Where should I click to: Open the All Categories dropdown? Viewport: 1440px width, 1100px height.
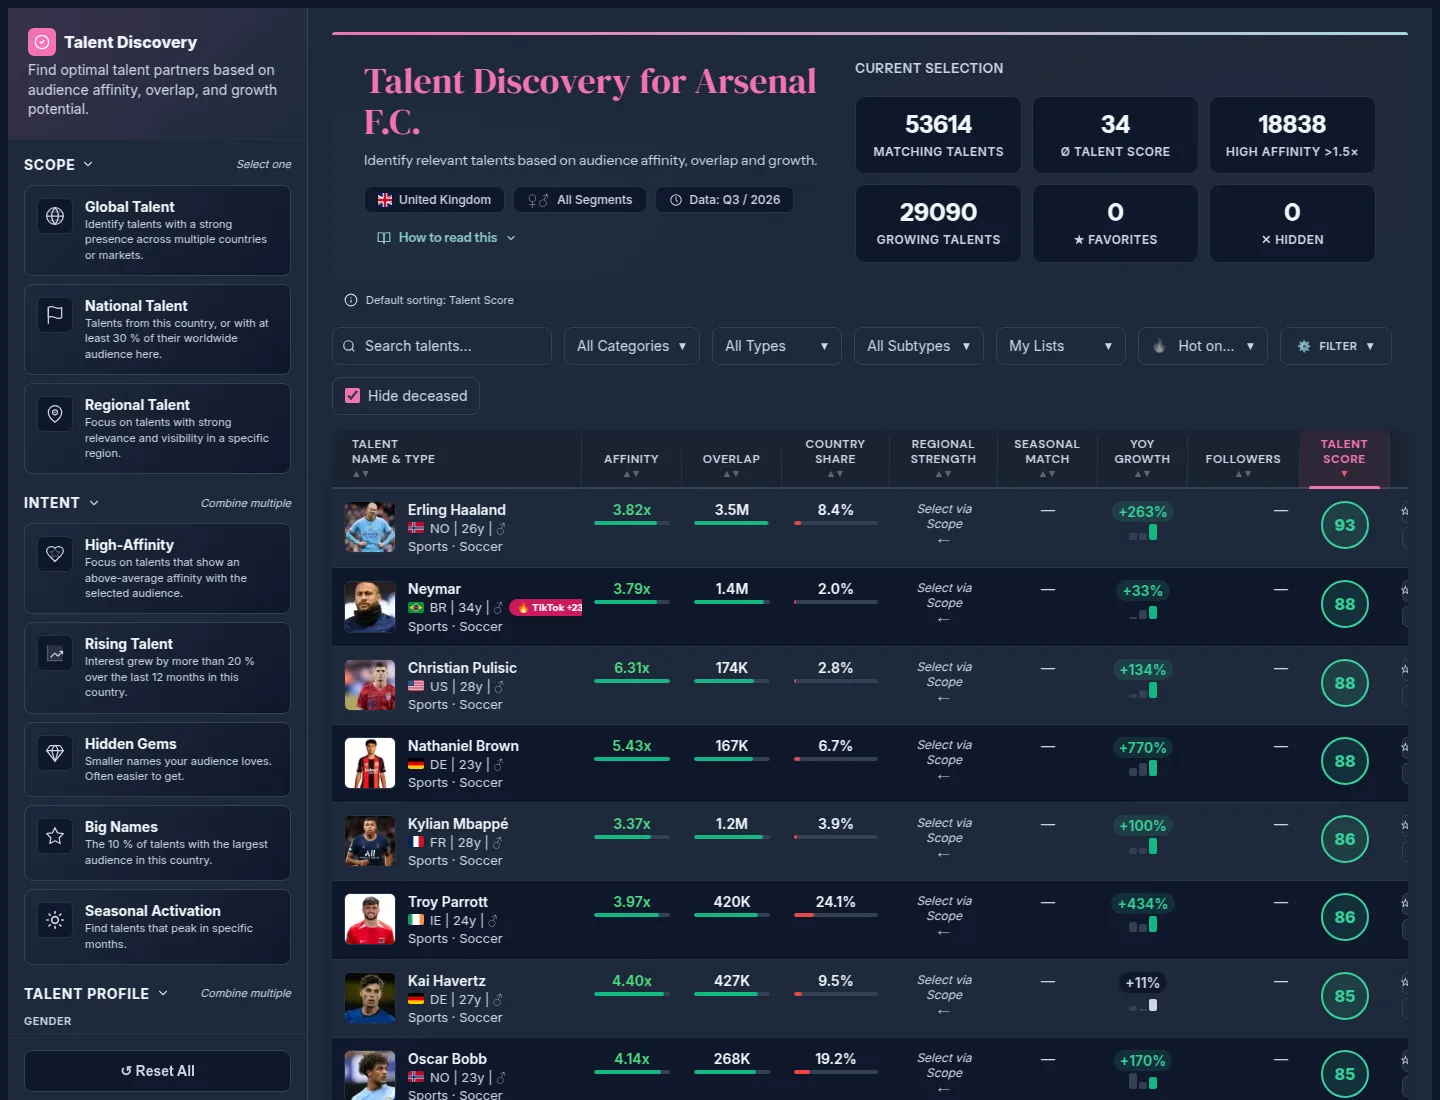click(632, 346)
